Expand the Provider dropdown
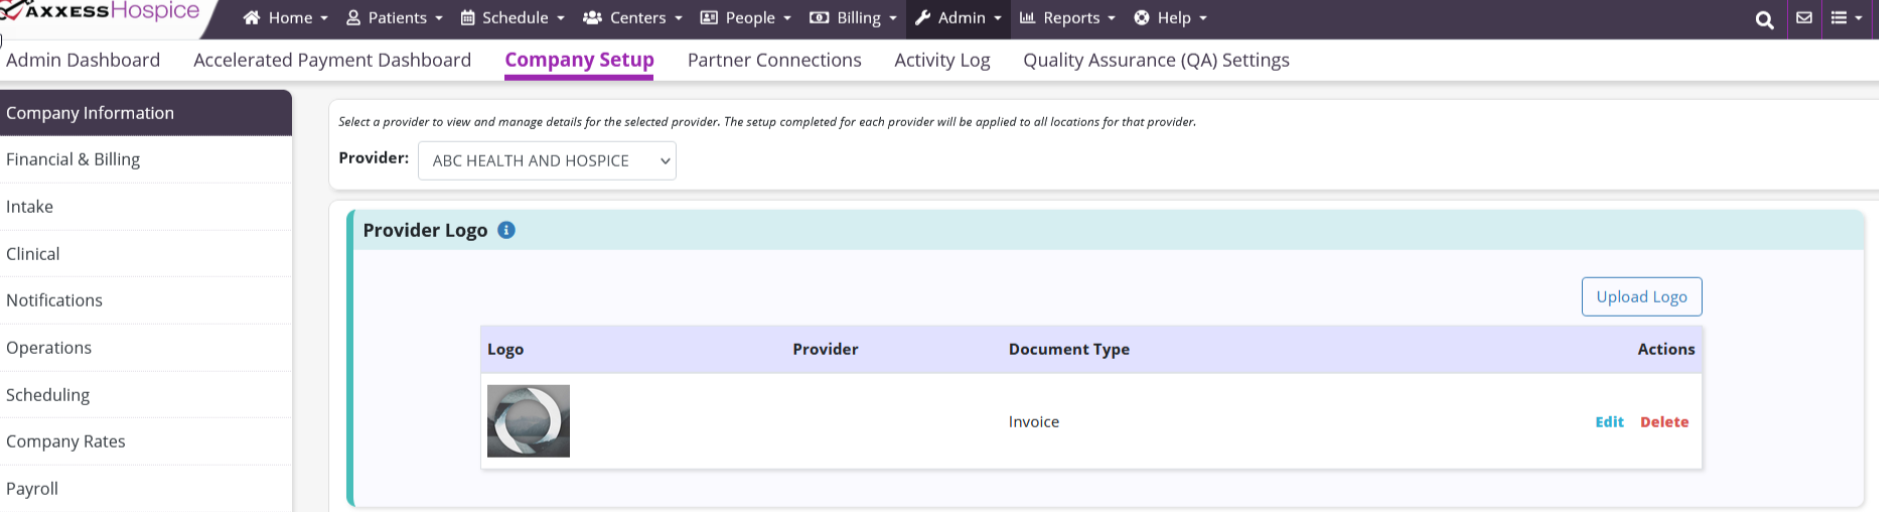The height and width of the screenshot is (512, 1879). [x=547, y=161]
